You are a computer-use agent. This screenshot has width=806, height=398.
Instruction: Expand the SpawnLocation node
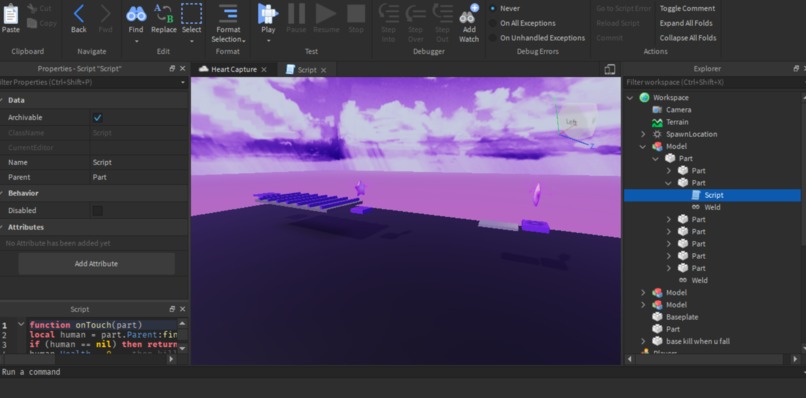(643, 134)
